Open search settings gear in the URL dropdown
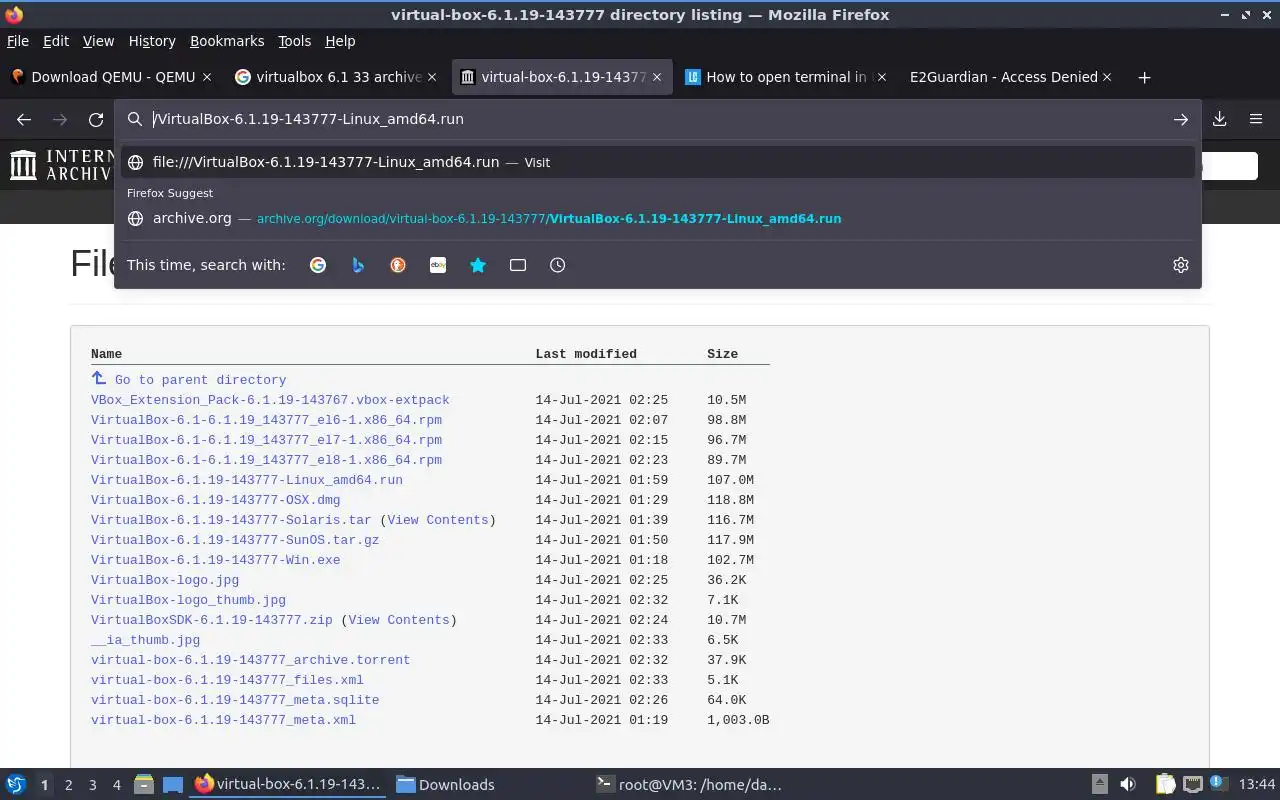This screenshot has height=800, width=1280. [x=1181, y=265]
